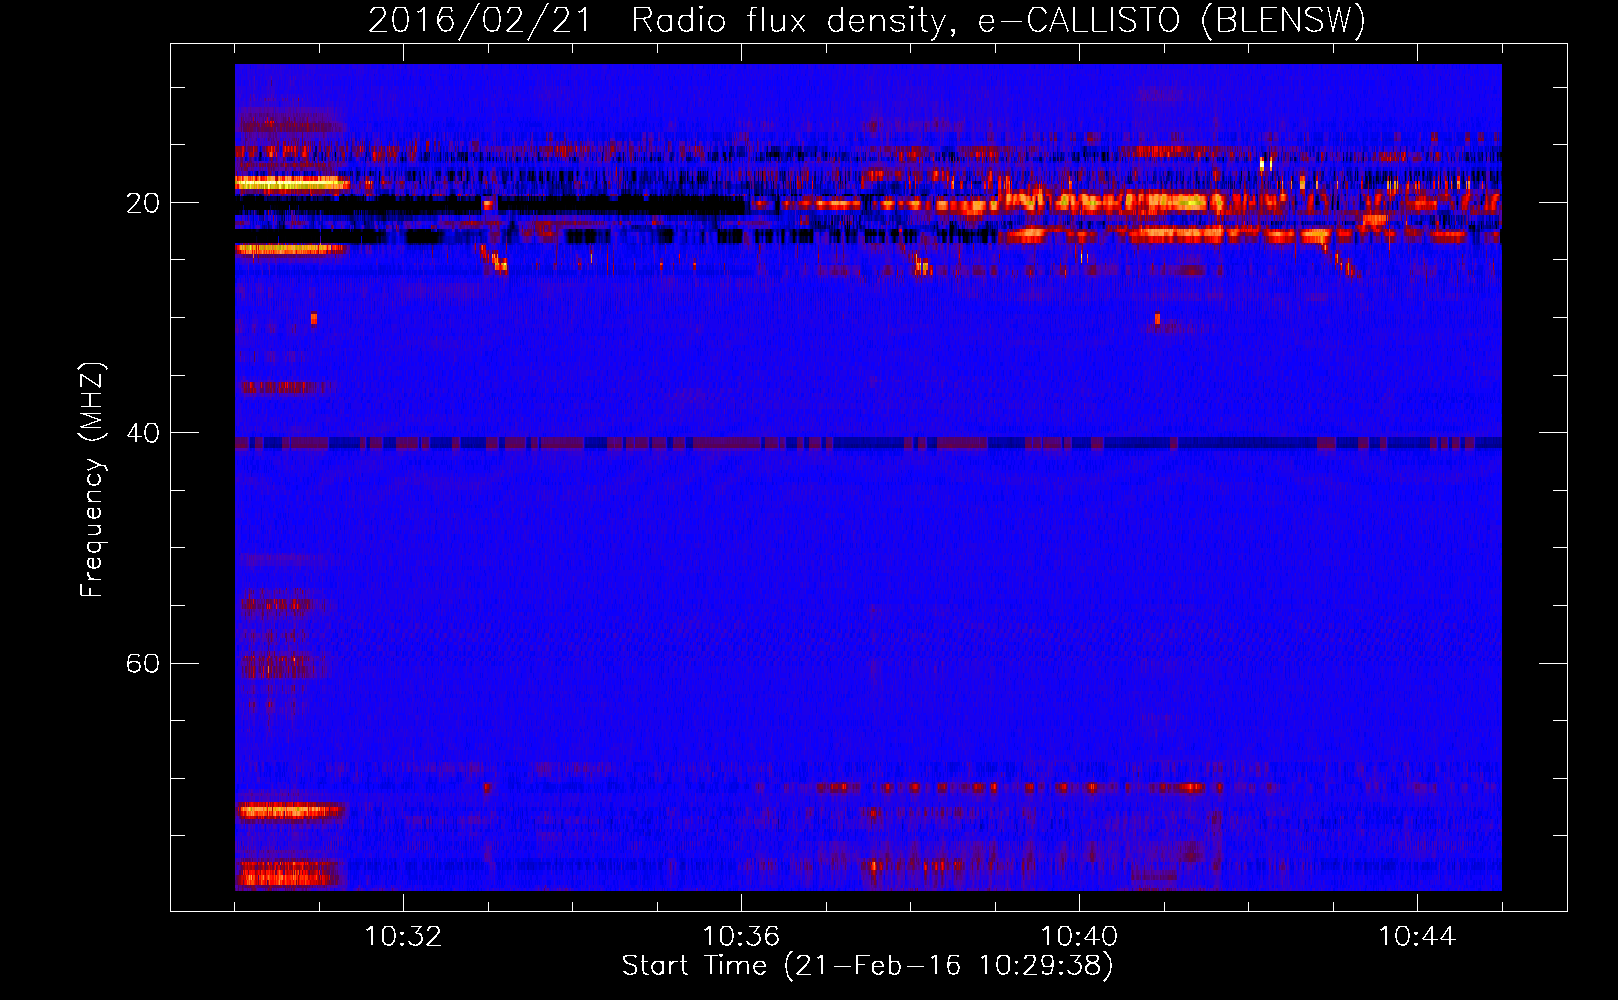Click the 40 MHz frequency tick label
This screenshot has width=1618, height=1000.
tap(142, 434)
